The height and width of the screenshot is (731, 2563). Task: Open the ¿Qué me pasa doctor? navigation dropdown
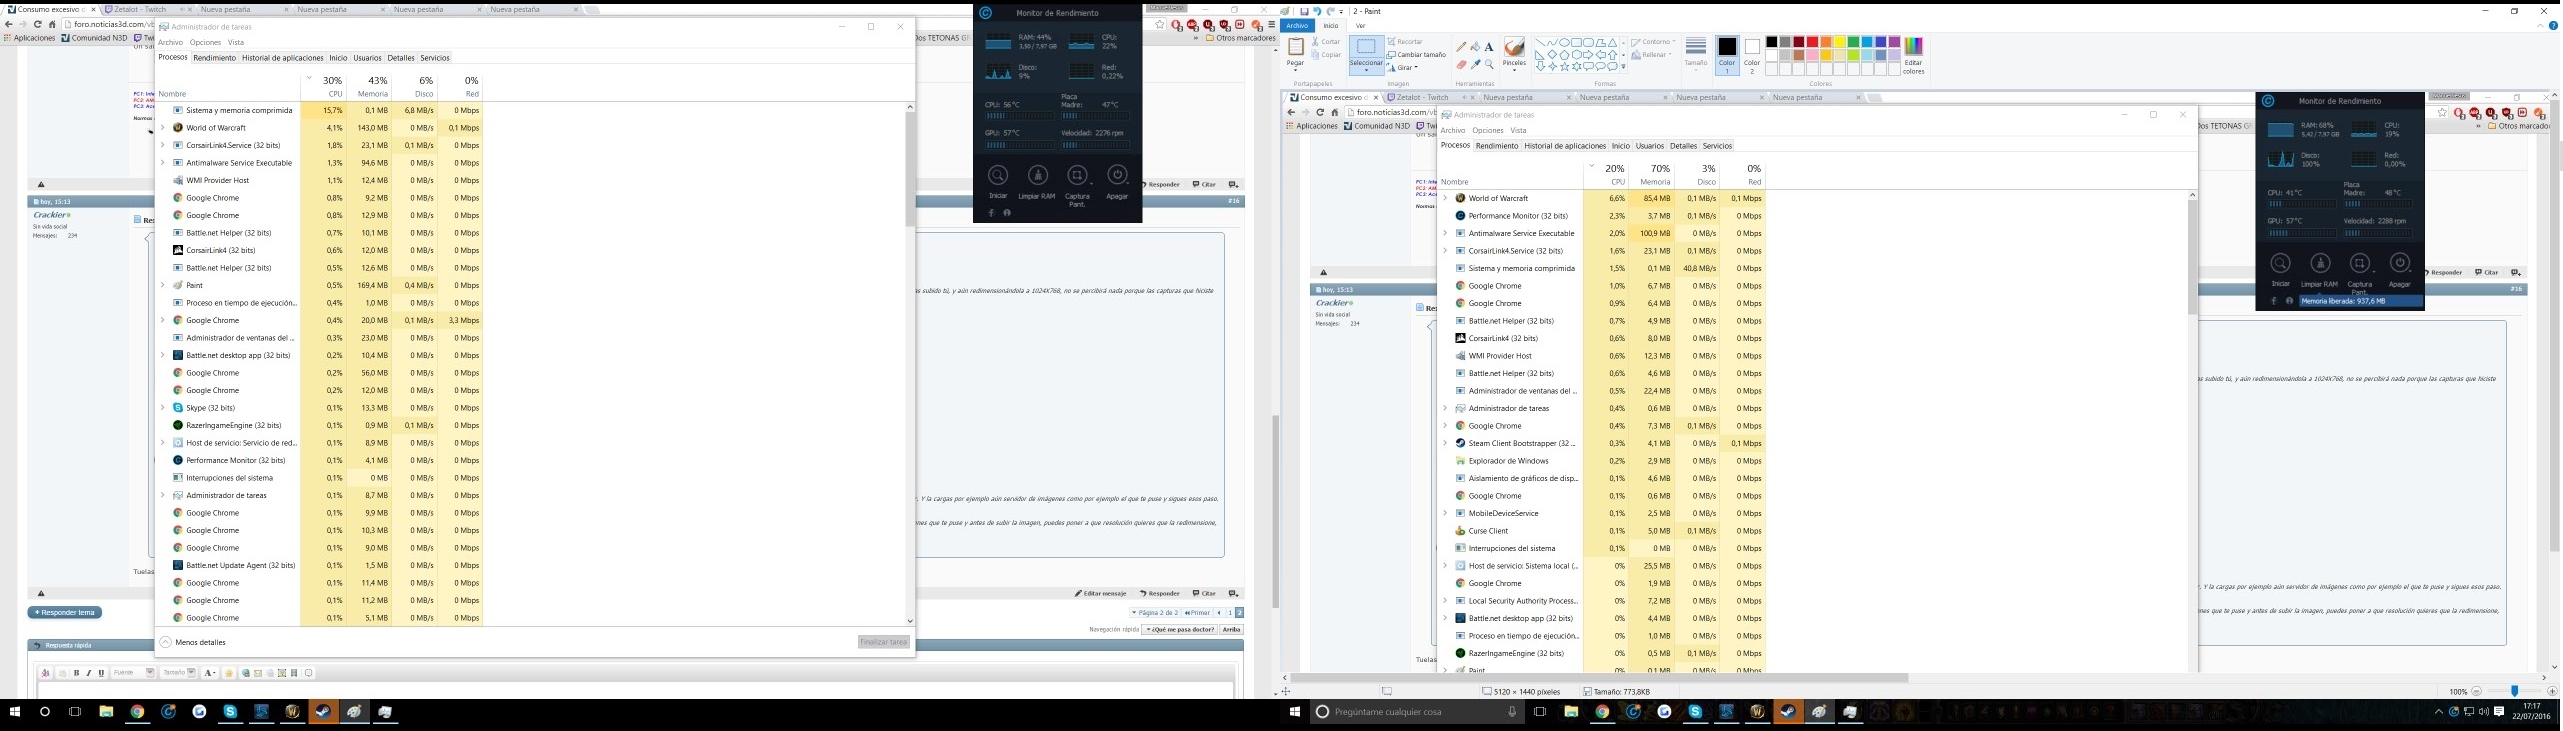coord(1180,630)
